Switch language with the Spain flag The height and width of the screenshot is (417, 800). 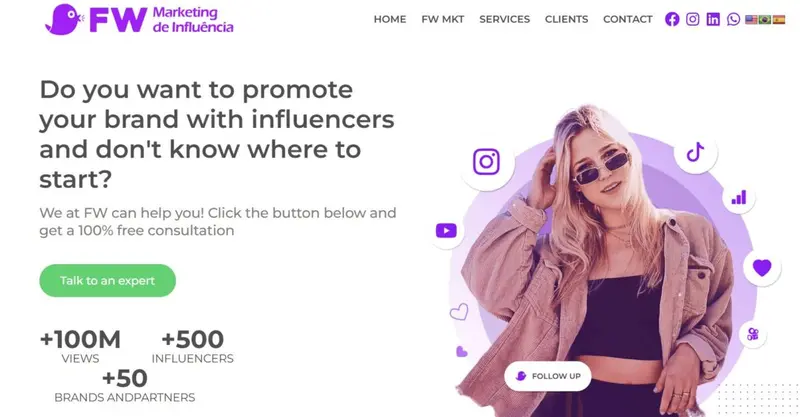(779, 19)
